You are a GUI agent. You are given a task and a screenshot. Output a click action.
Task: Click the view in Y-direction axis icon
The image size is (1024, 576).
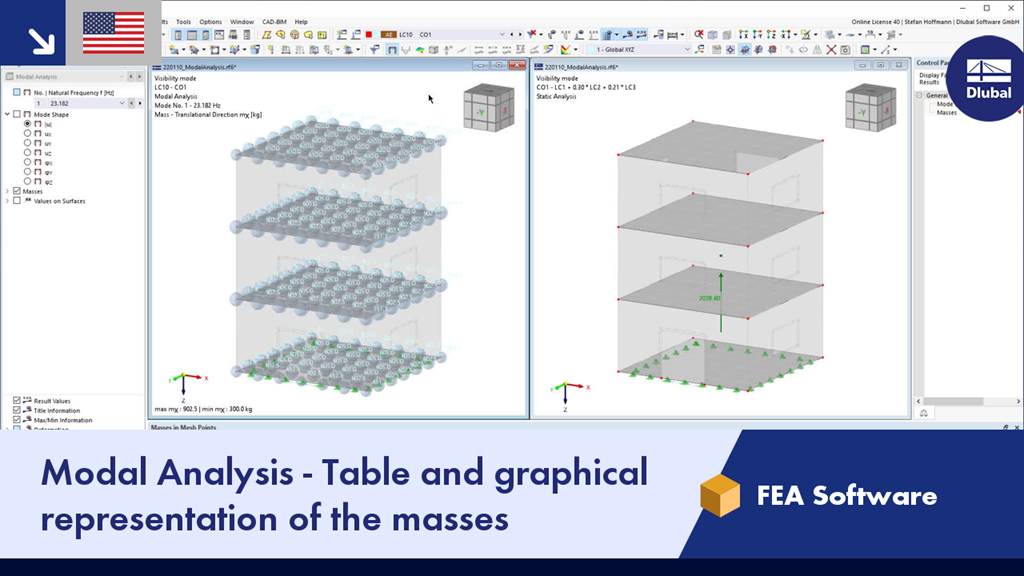point(757,35)
